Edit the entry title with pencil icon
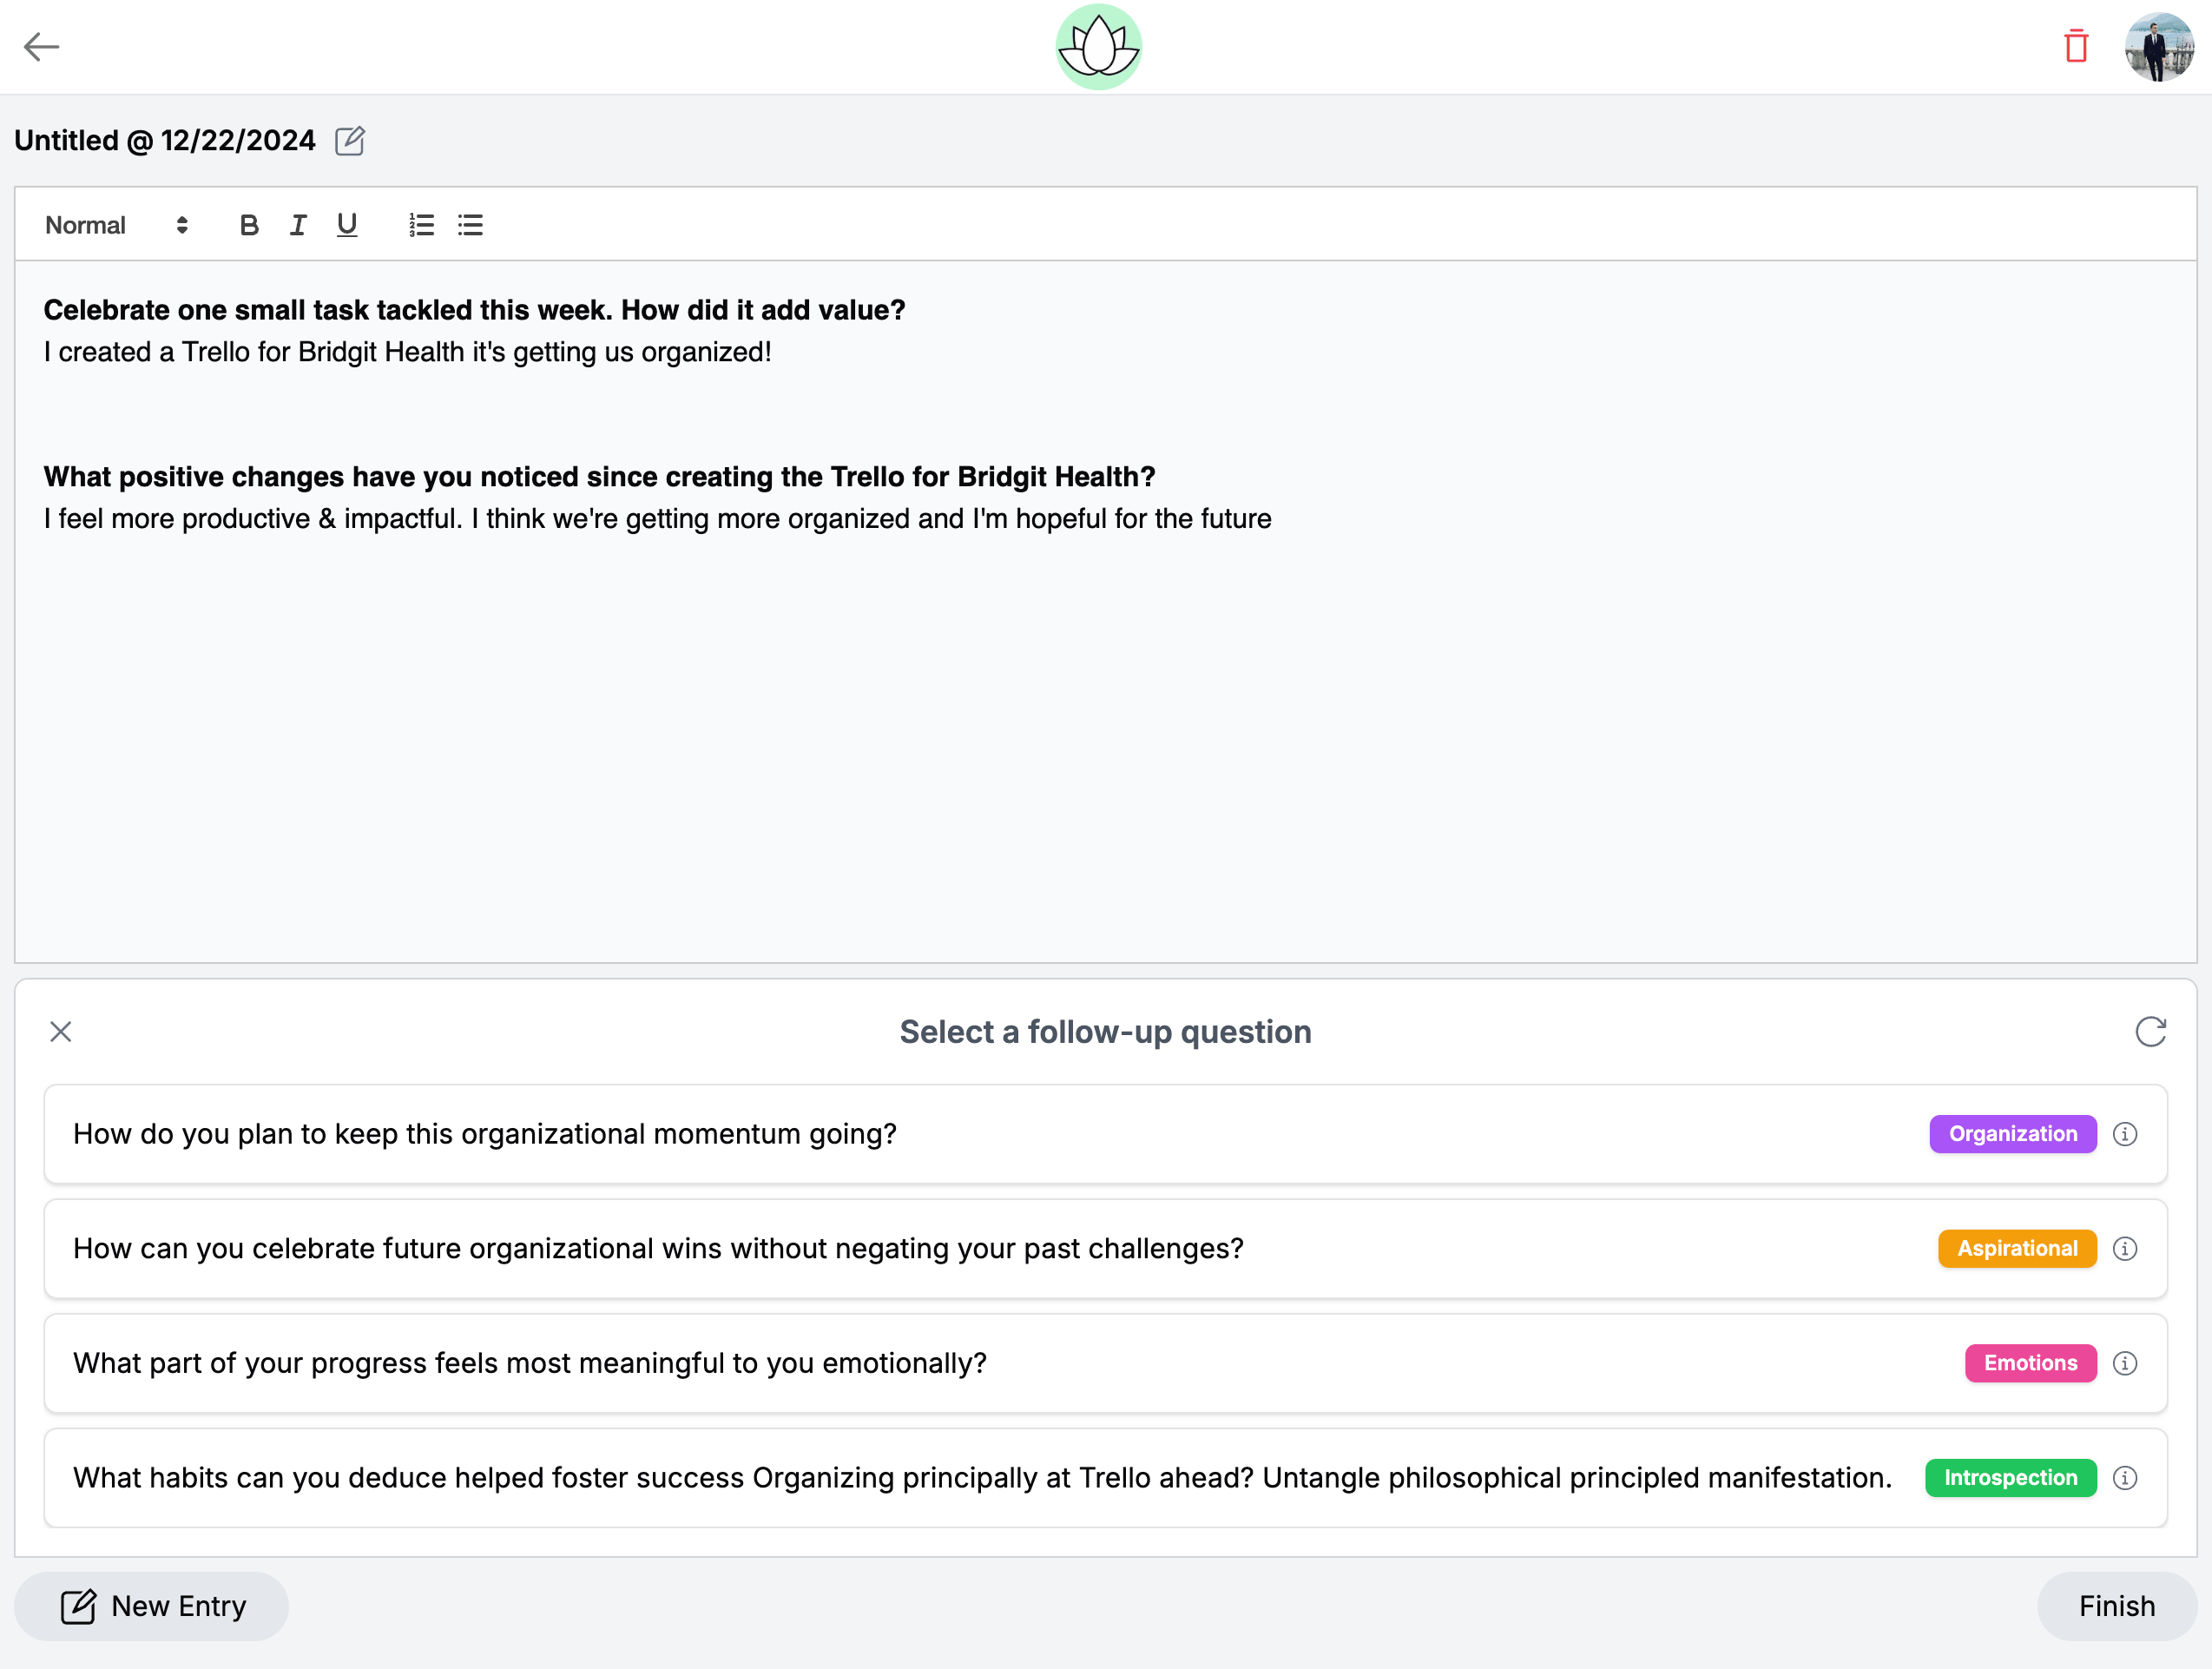Viewport: 2212px width, 1669px height. [x=350, y=141]
